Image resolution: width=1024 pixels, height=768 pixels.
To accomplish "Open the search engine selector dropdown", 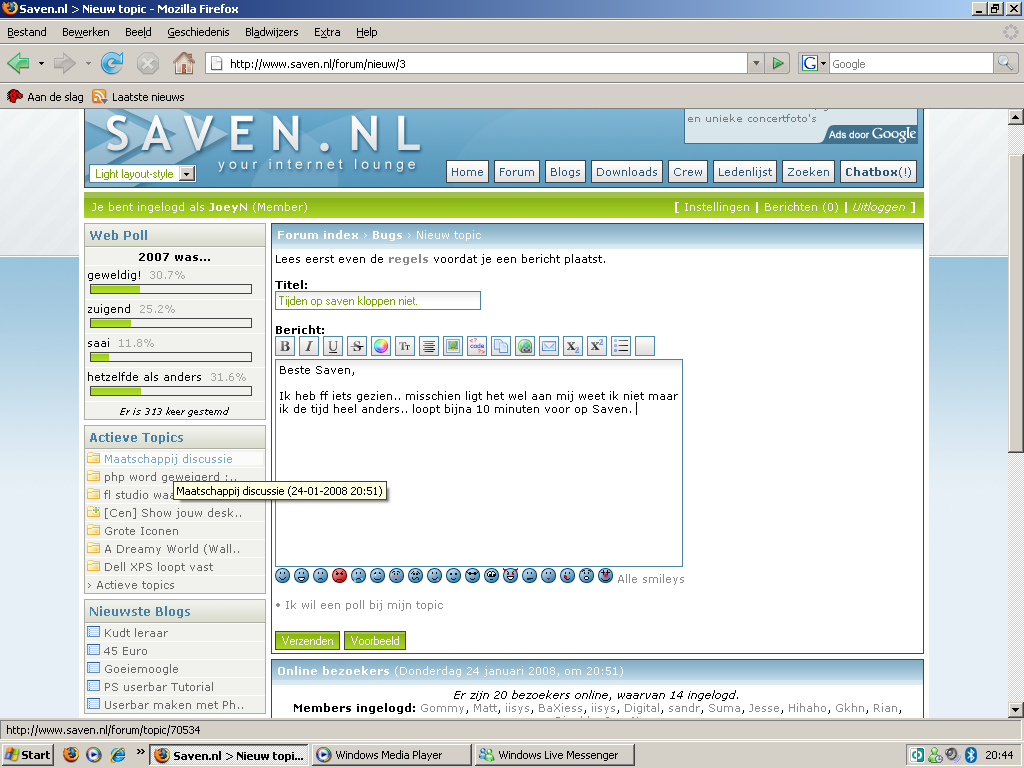I will [x=814, y=63].
